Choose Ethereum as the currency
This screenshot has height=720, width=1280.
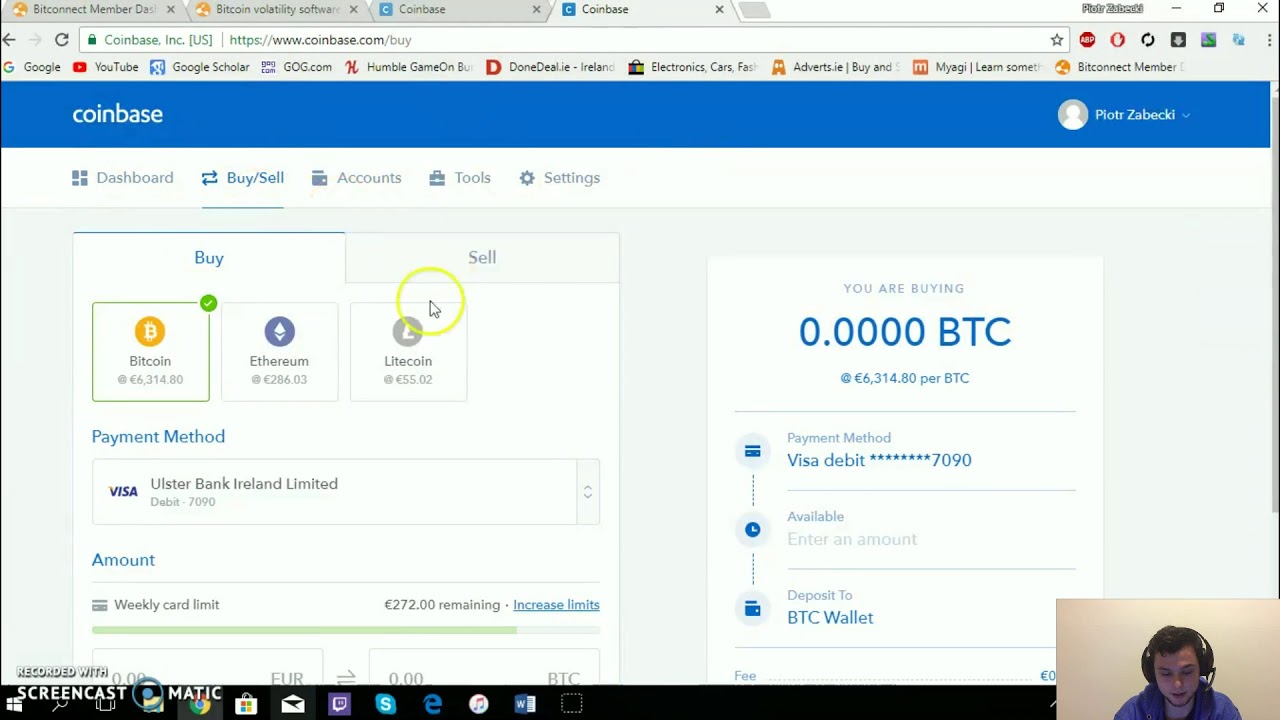point(279,352)
